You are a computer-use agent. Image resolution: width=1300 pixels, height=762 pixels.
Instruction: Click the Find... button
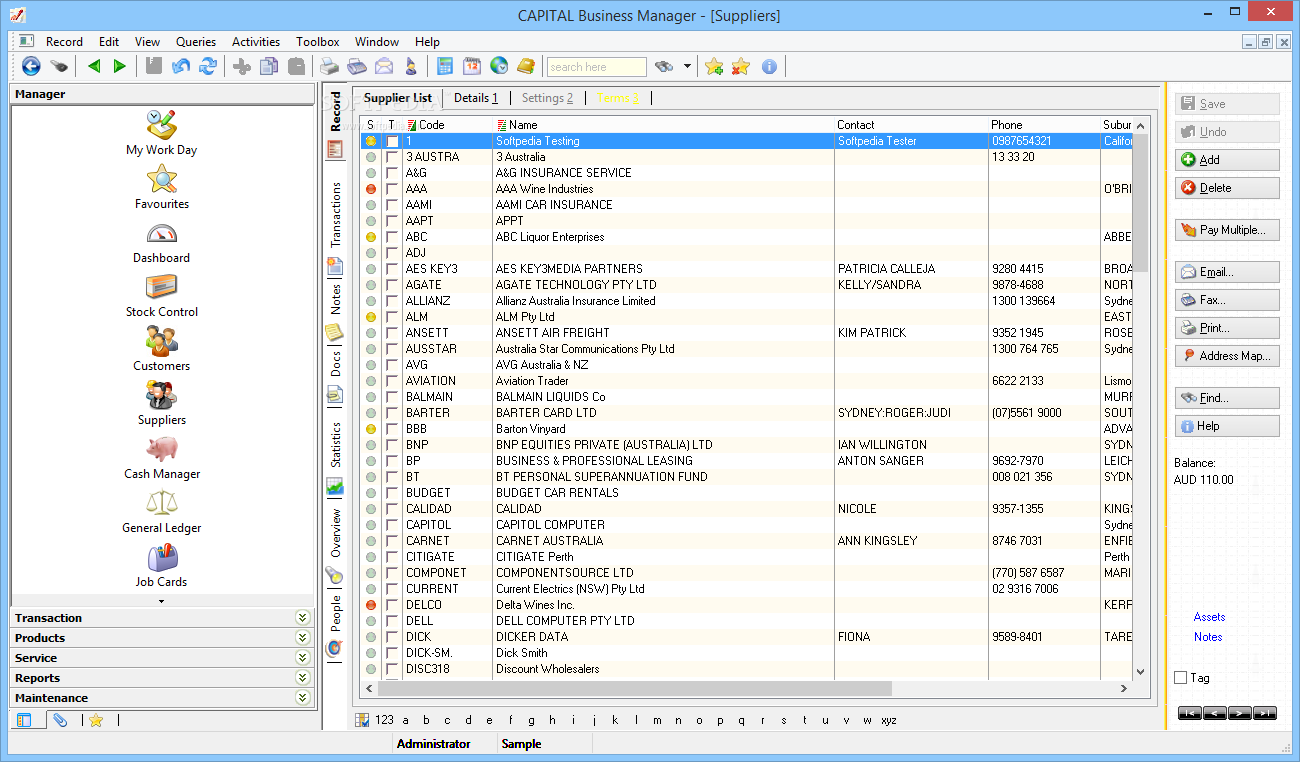point(1227,398)
